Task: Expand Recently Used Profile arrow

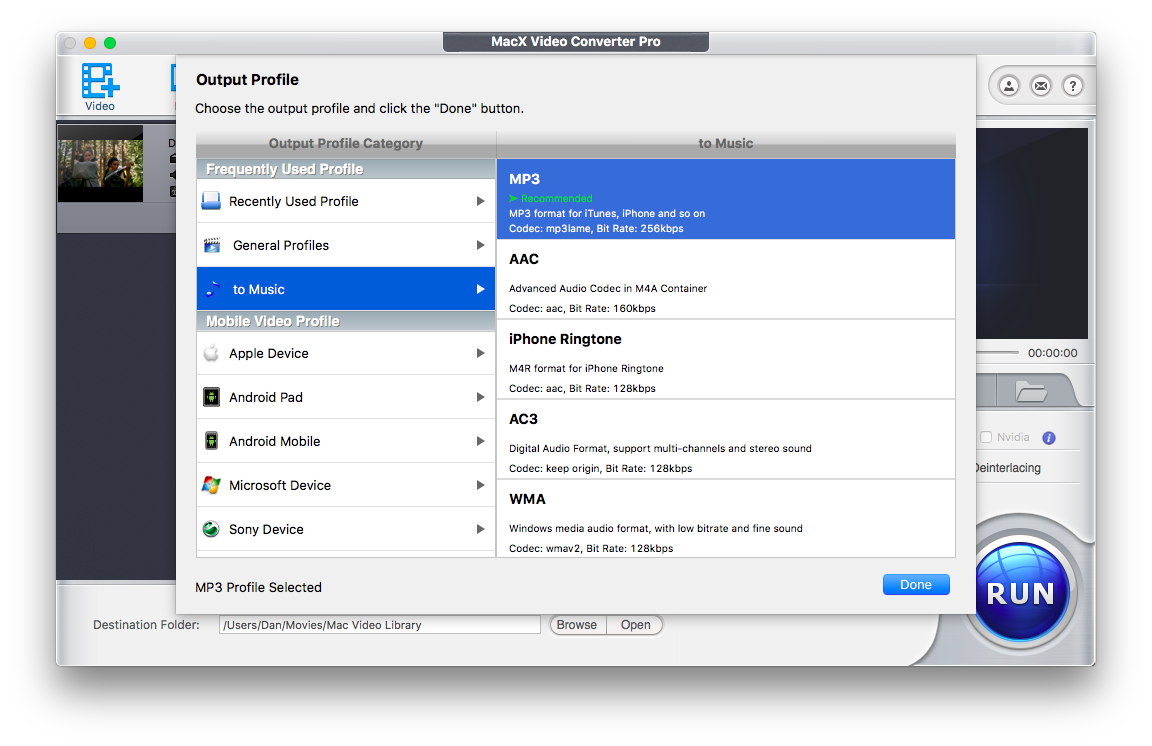Action: (x=480, y=201)
